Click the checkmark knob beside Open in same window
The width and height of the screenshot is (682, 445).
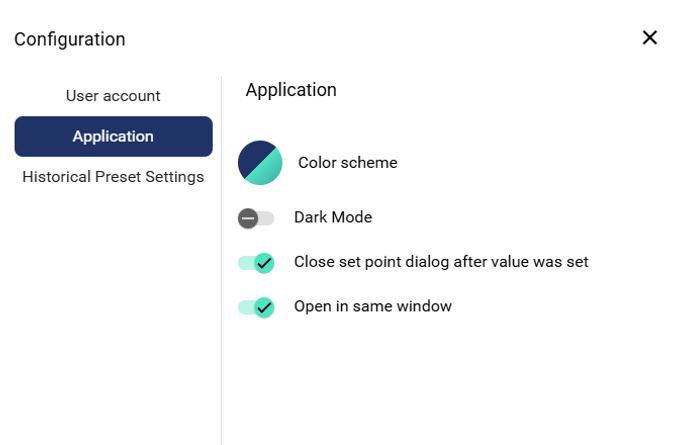[x=264, y=307]
